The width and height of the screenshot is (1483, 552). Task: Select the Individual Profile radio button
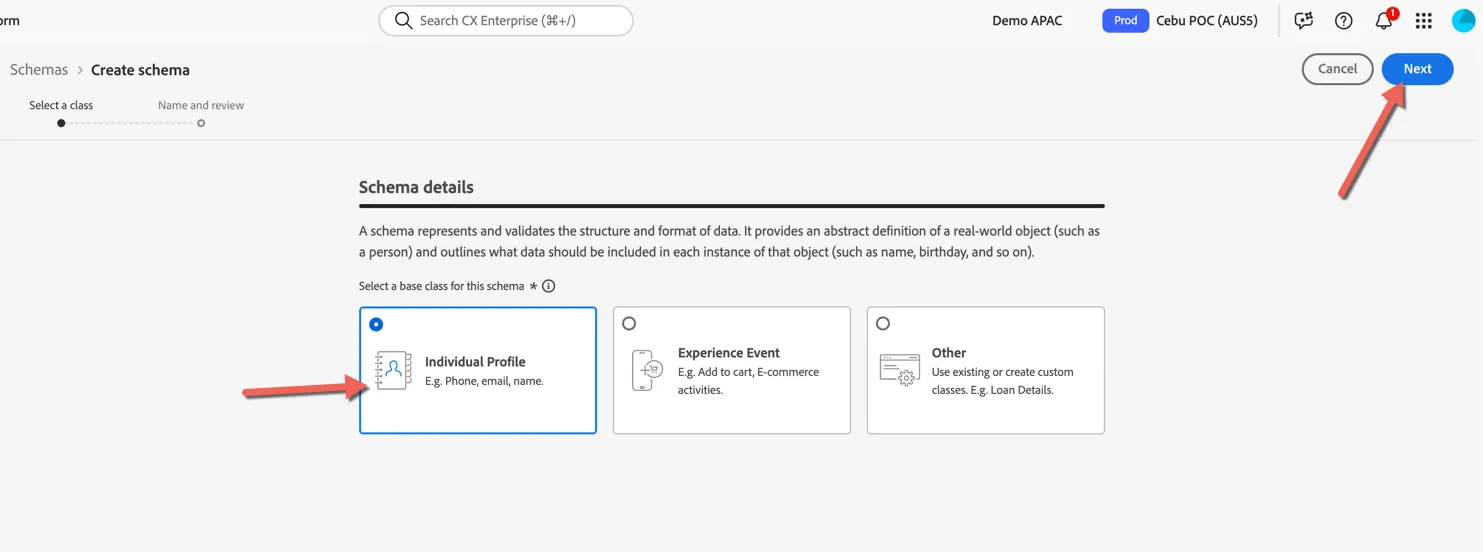376,324
